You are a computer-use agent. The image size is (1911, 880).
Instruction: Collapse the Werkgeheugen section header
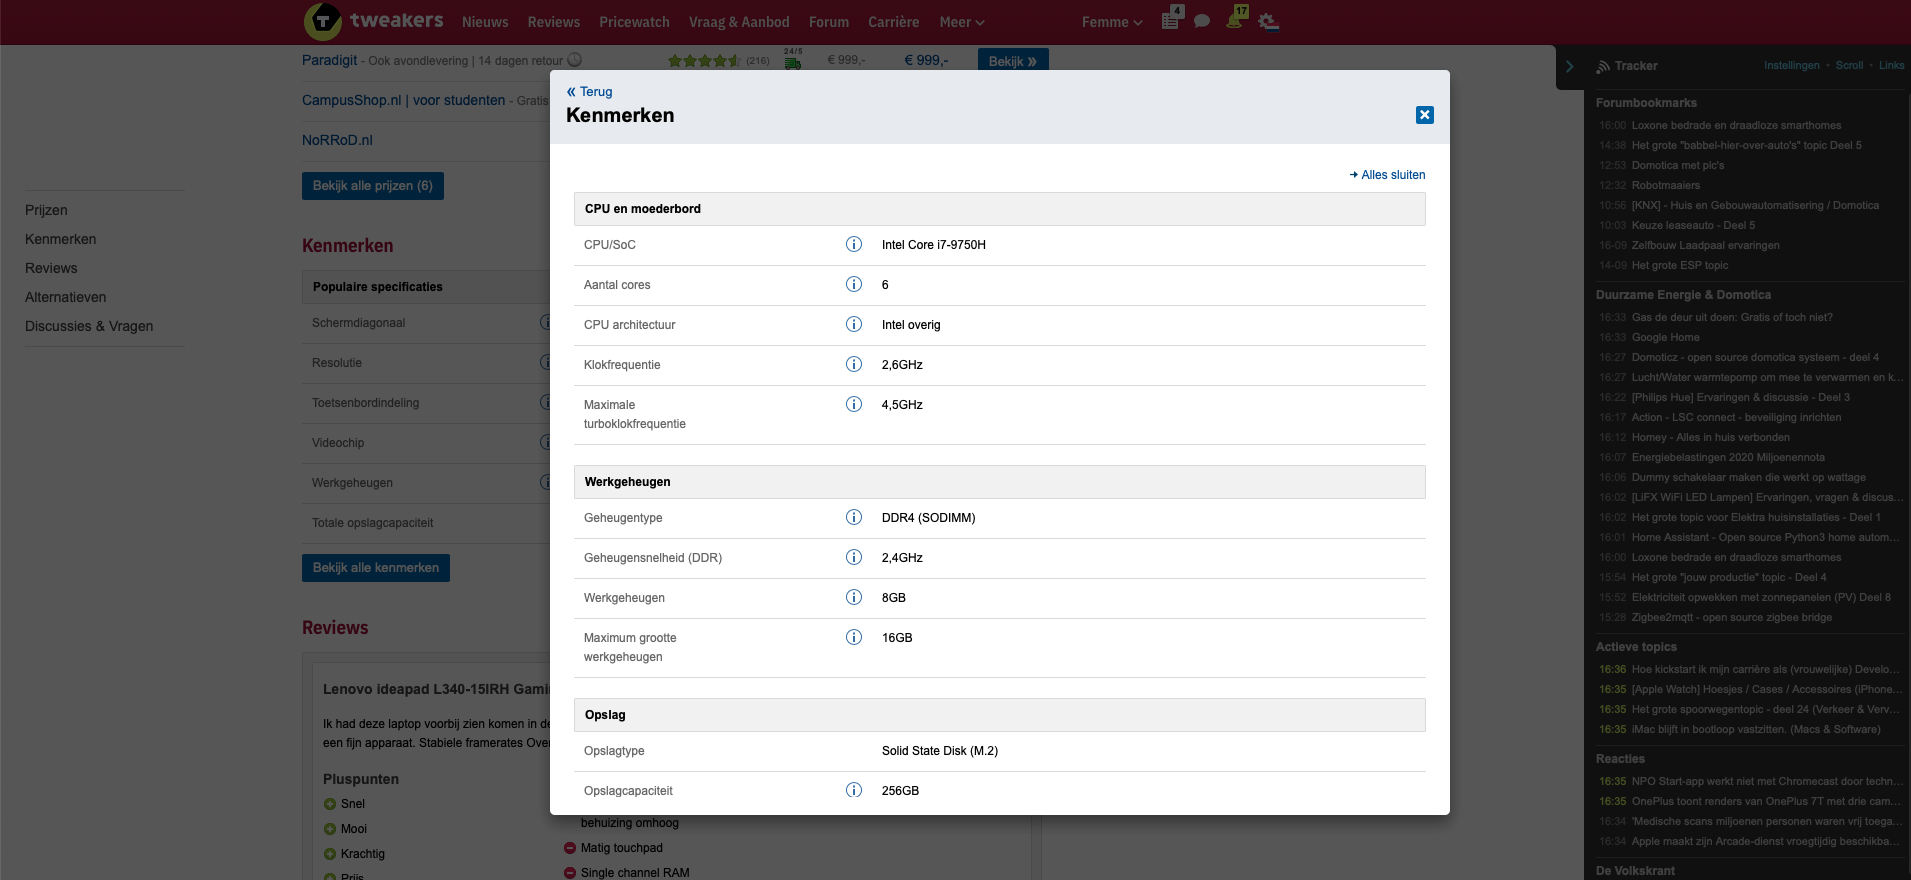click(x=1000, y=482)
